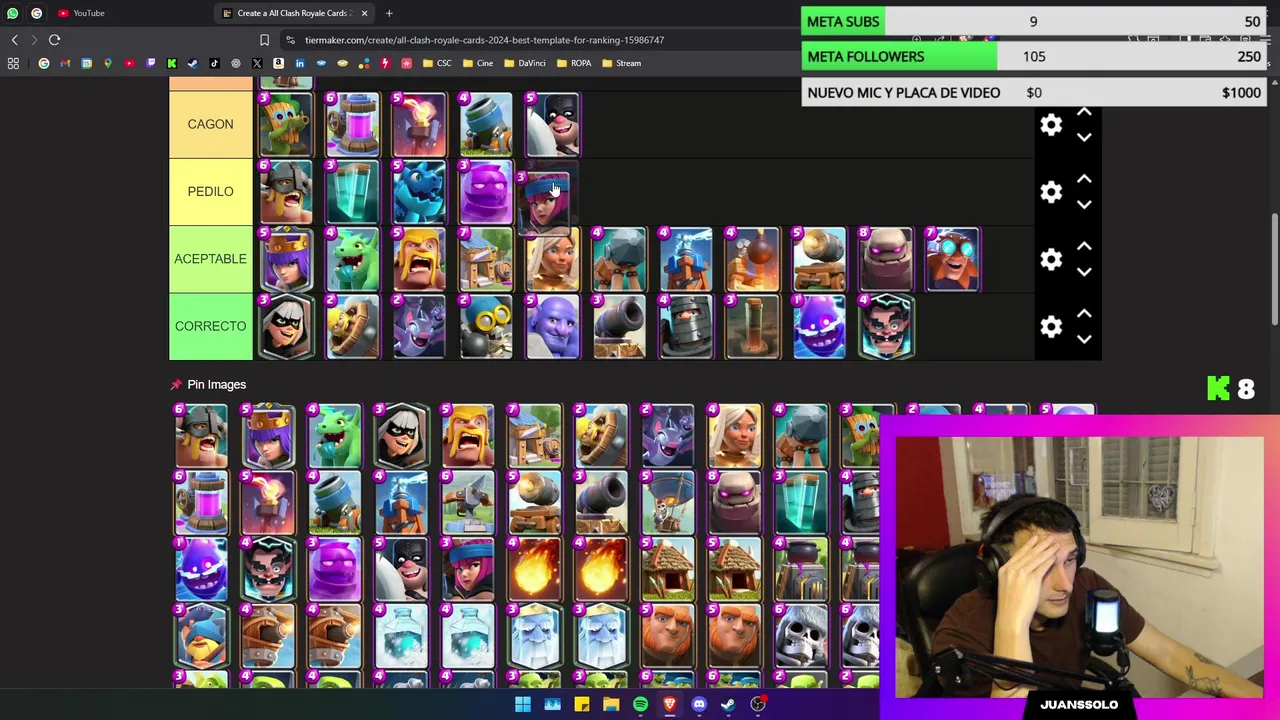Select Electro Giant card in the ACEPTABLE row
Image resolution: width=1280 pixels, height=720 pixels.
pyautogui.click(x=952, y=259)
